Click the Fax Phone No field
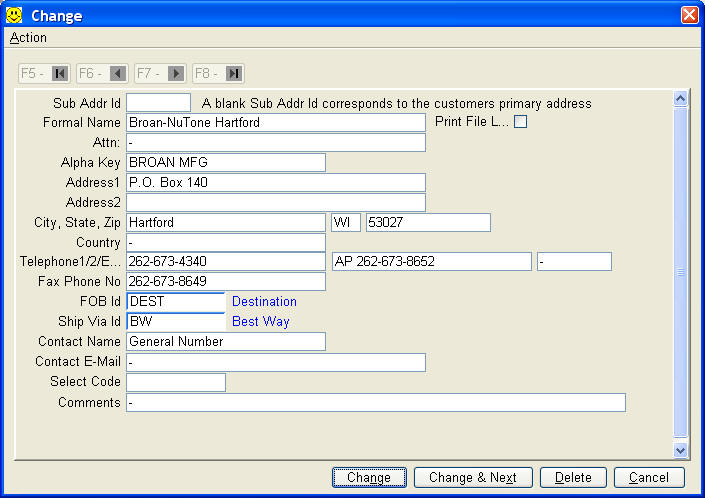 tap(226, 281)
